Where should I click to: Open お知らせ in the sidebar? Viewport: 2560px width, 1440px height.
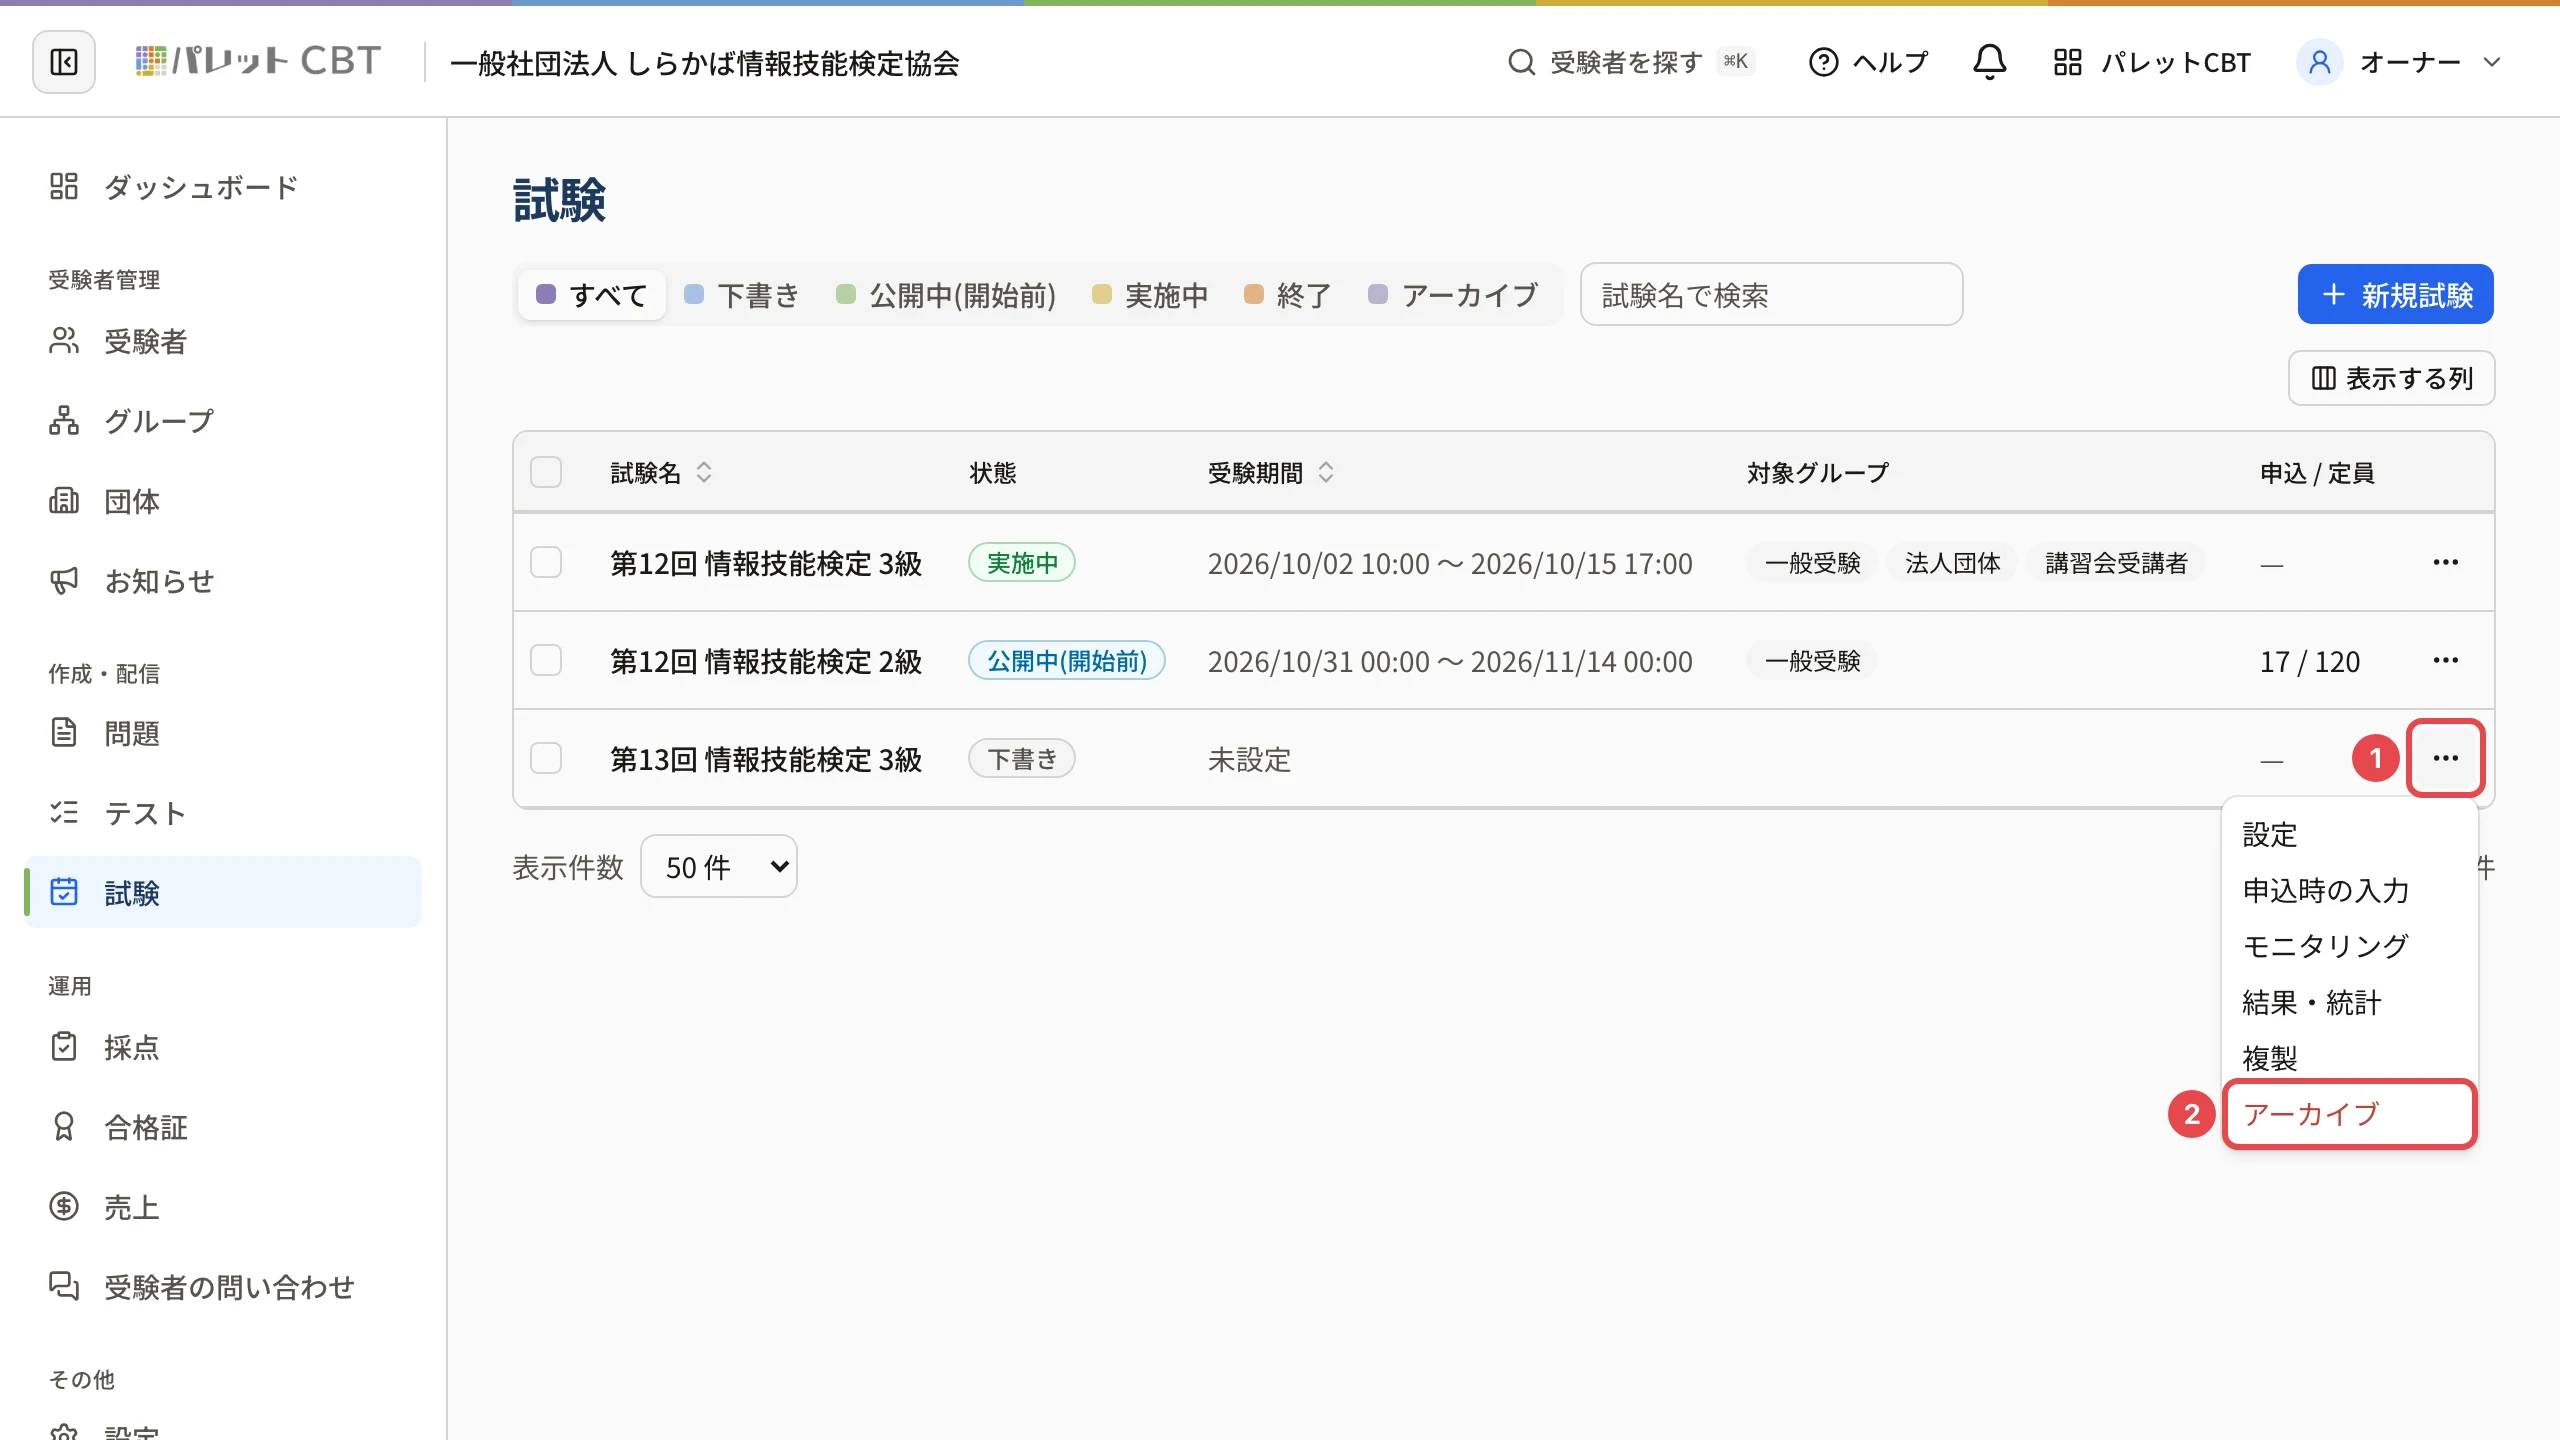[x=222, y=581]
